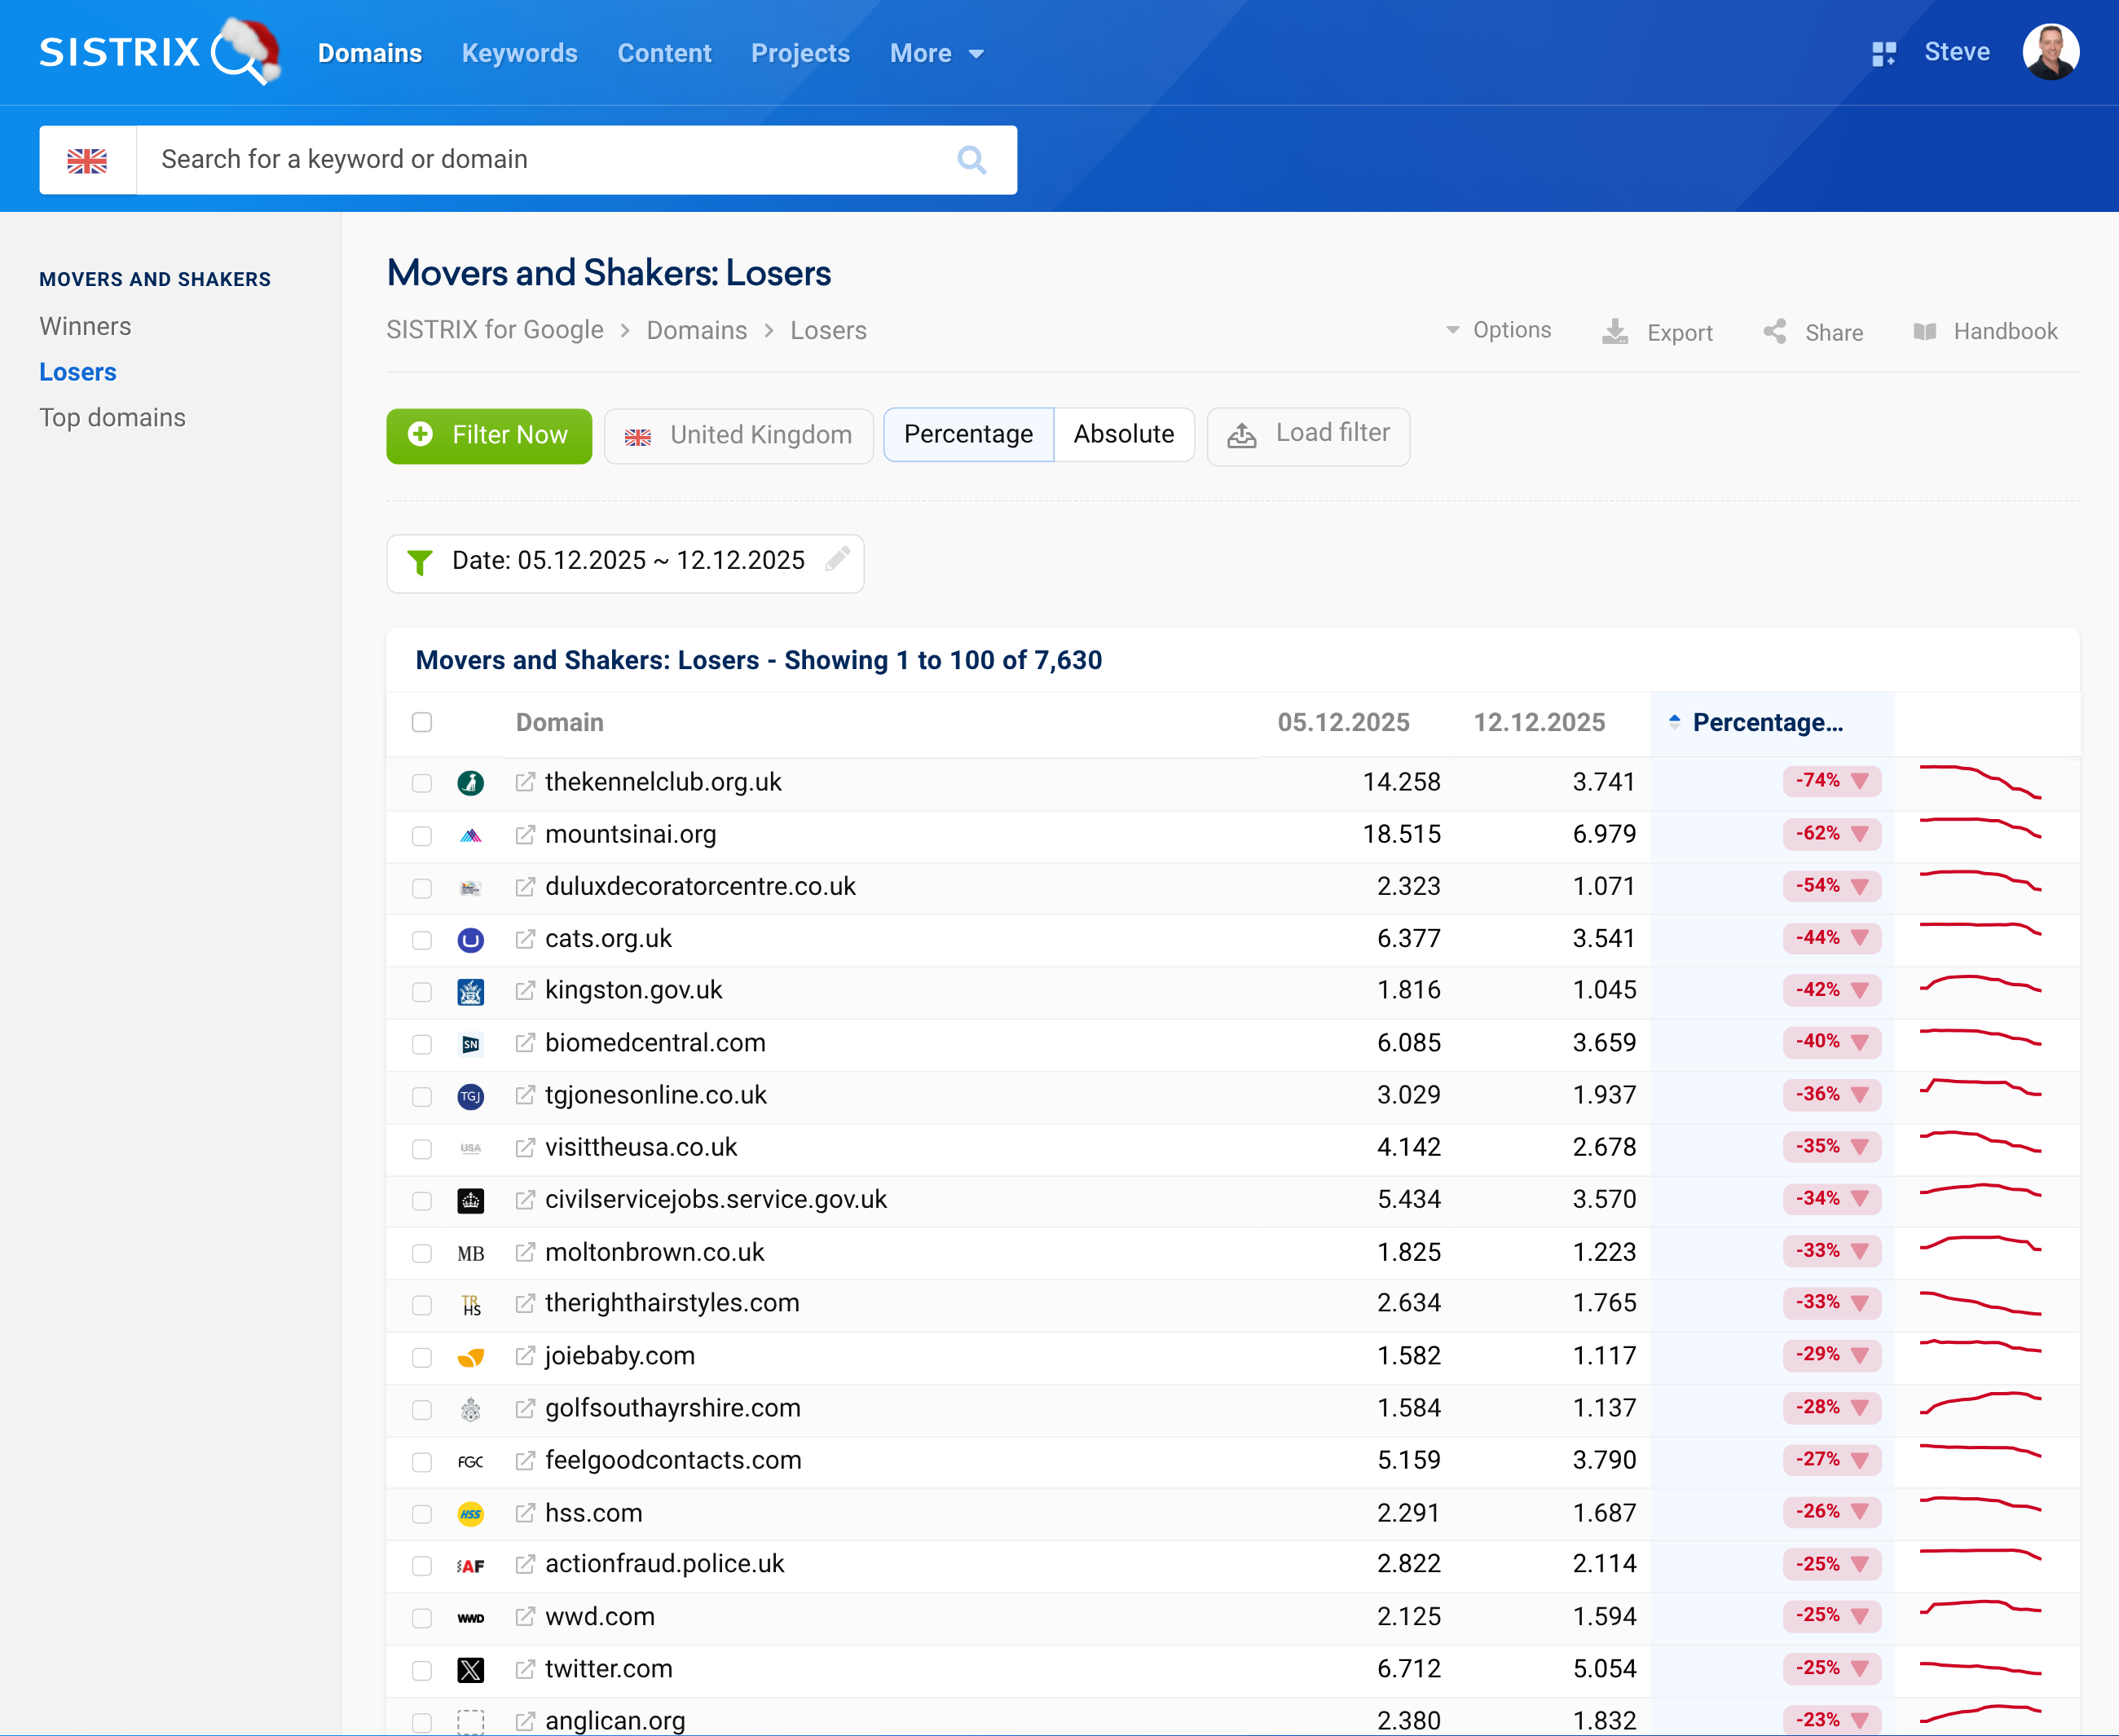2119x1736 pixels.
Task: Open the apps grid icon near Steve
Action: (1883, 53)
